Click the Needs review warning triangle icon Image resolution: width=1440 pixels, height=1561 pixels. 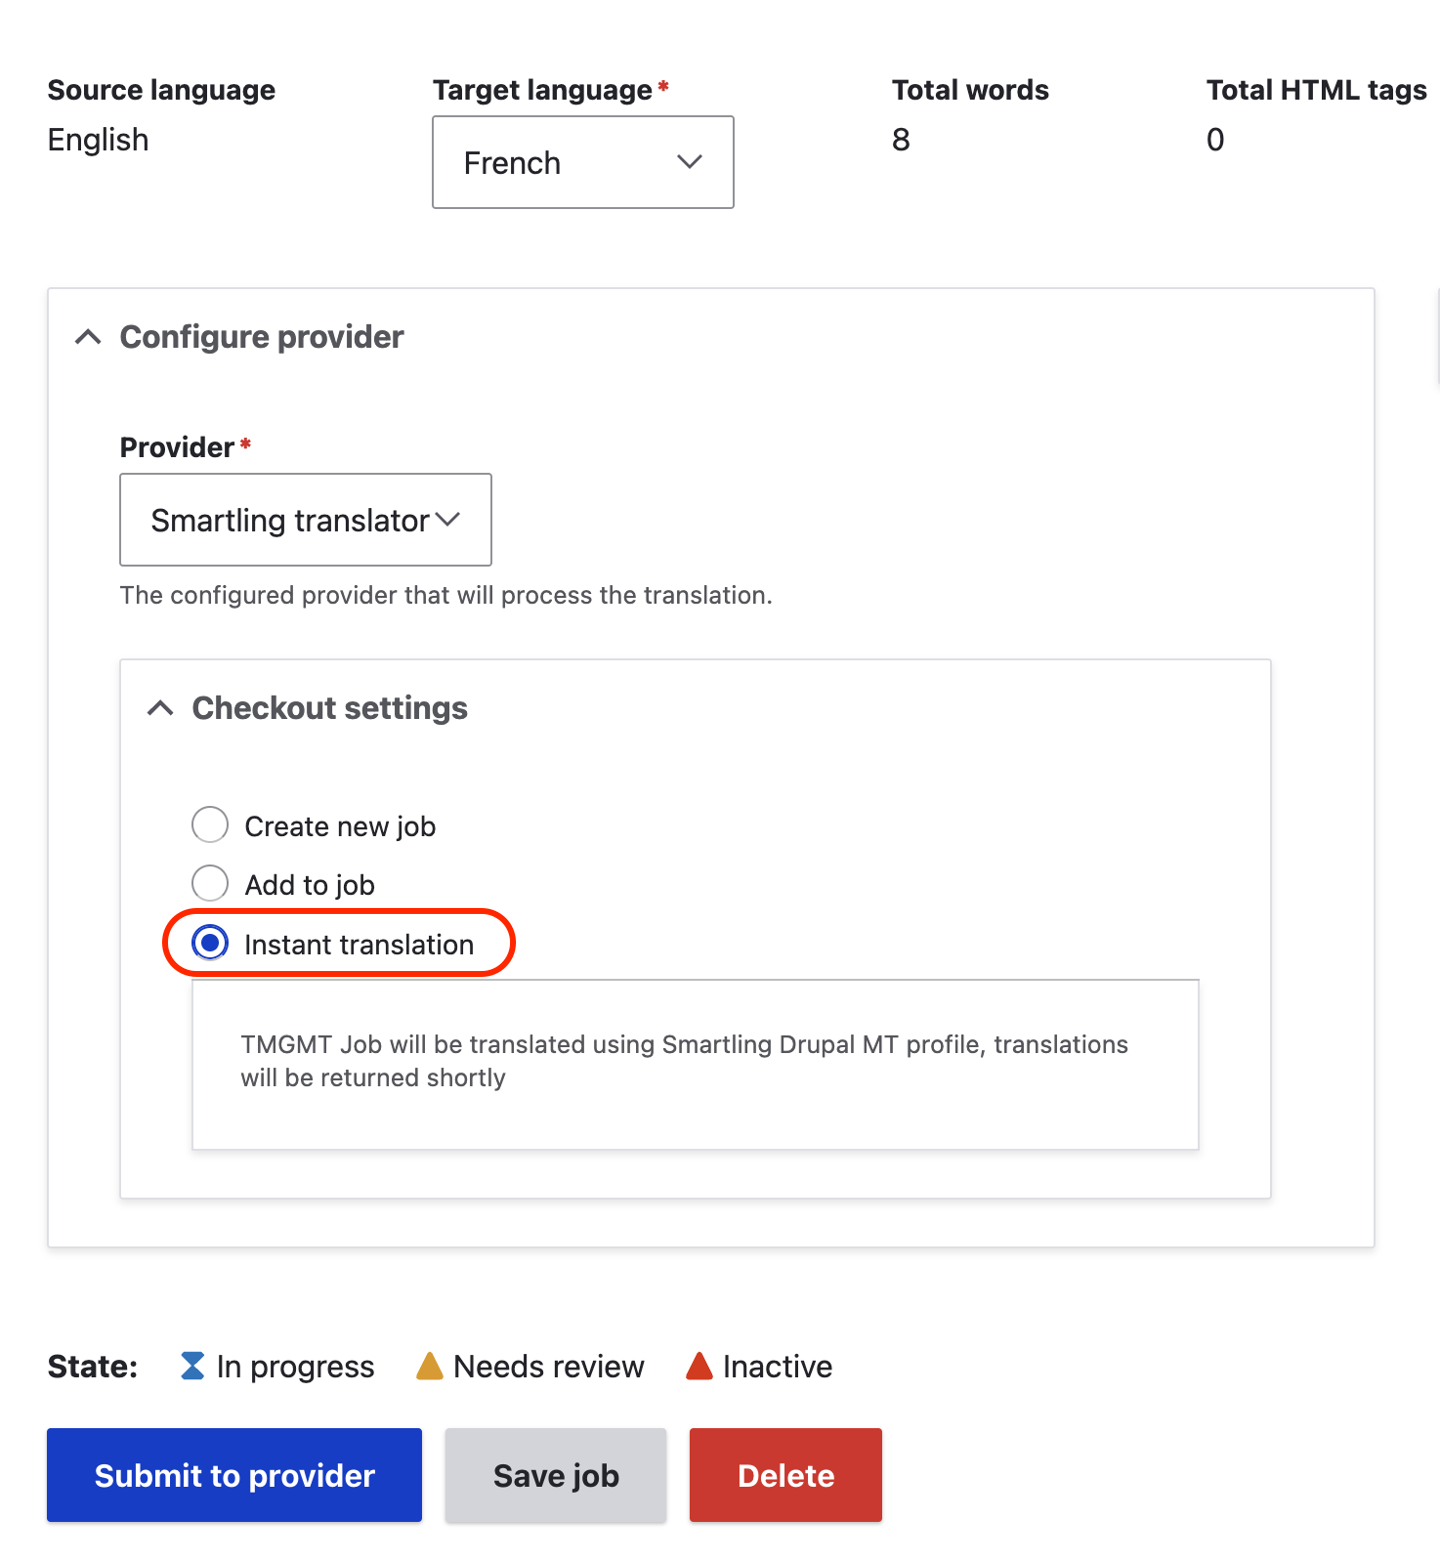tap(429, 1365)
